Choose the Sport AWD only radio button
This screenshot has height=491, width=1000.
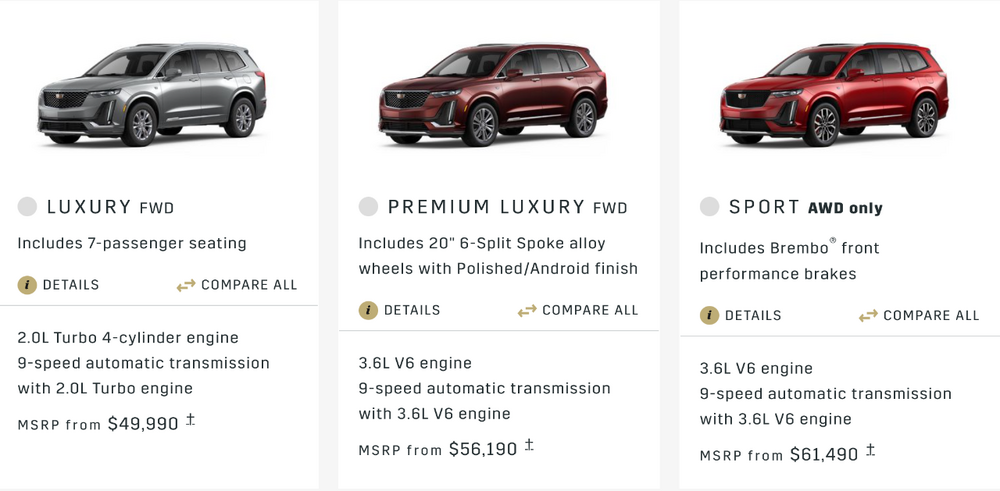[709, 207]
